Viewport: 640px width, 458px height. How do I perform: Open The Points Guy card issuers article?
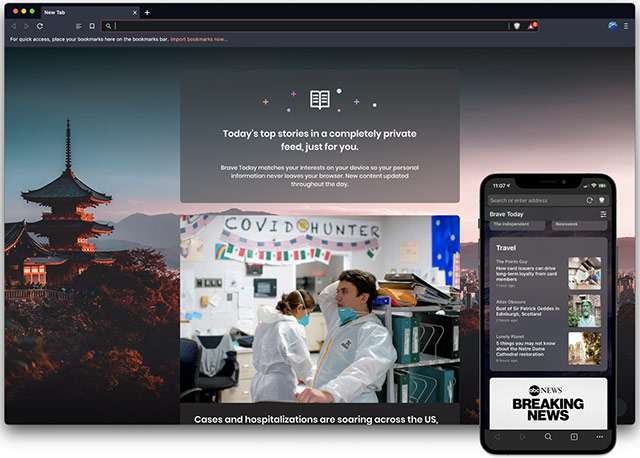pos(530,271)
